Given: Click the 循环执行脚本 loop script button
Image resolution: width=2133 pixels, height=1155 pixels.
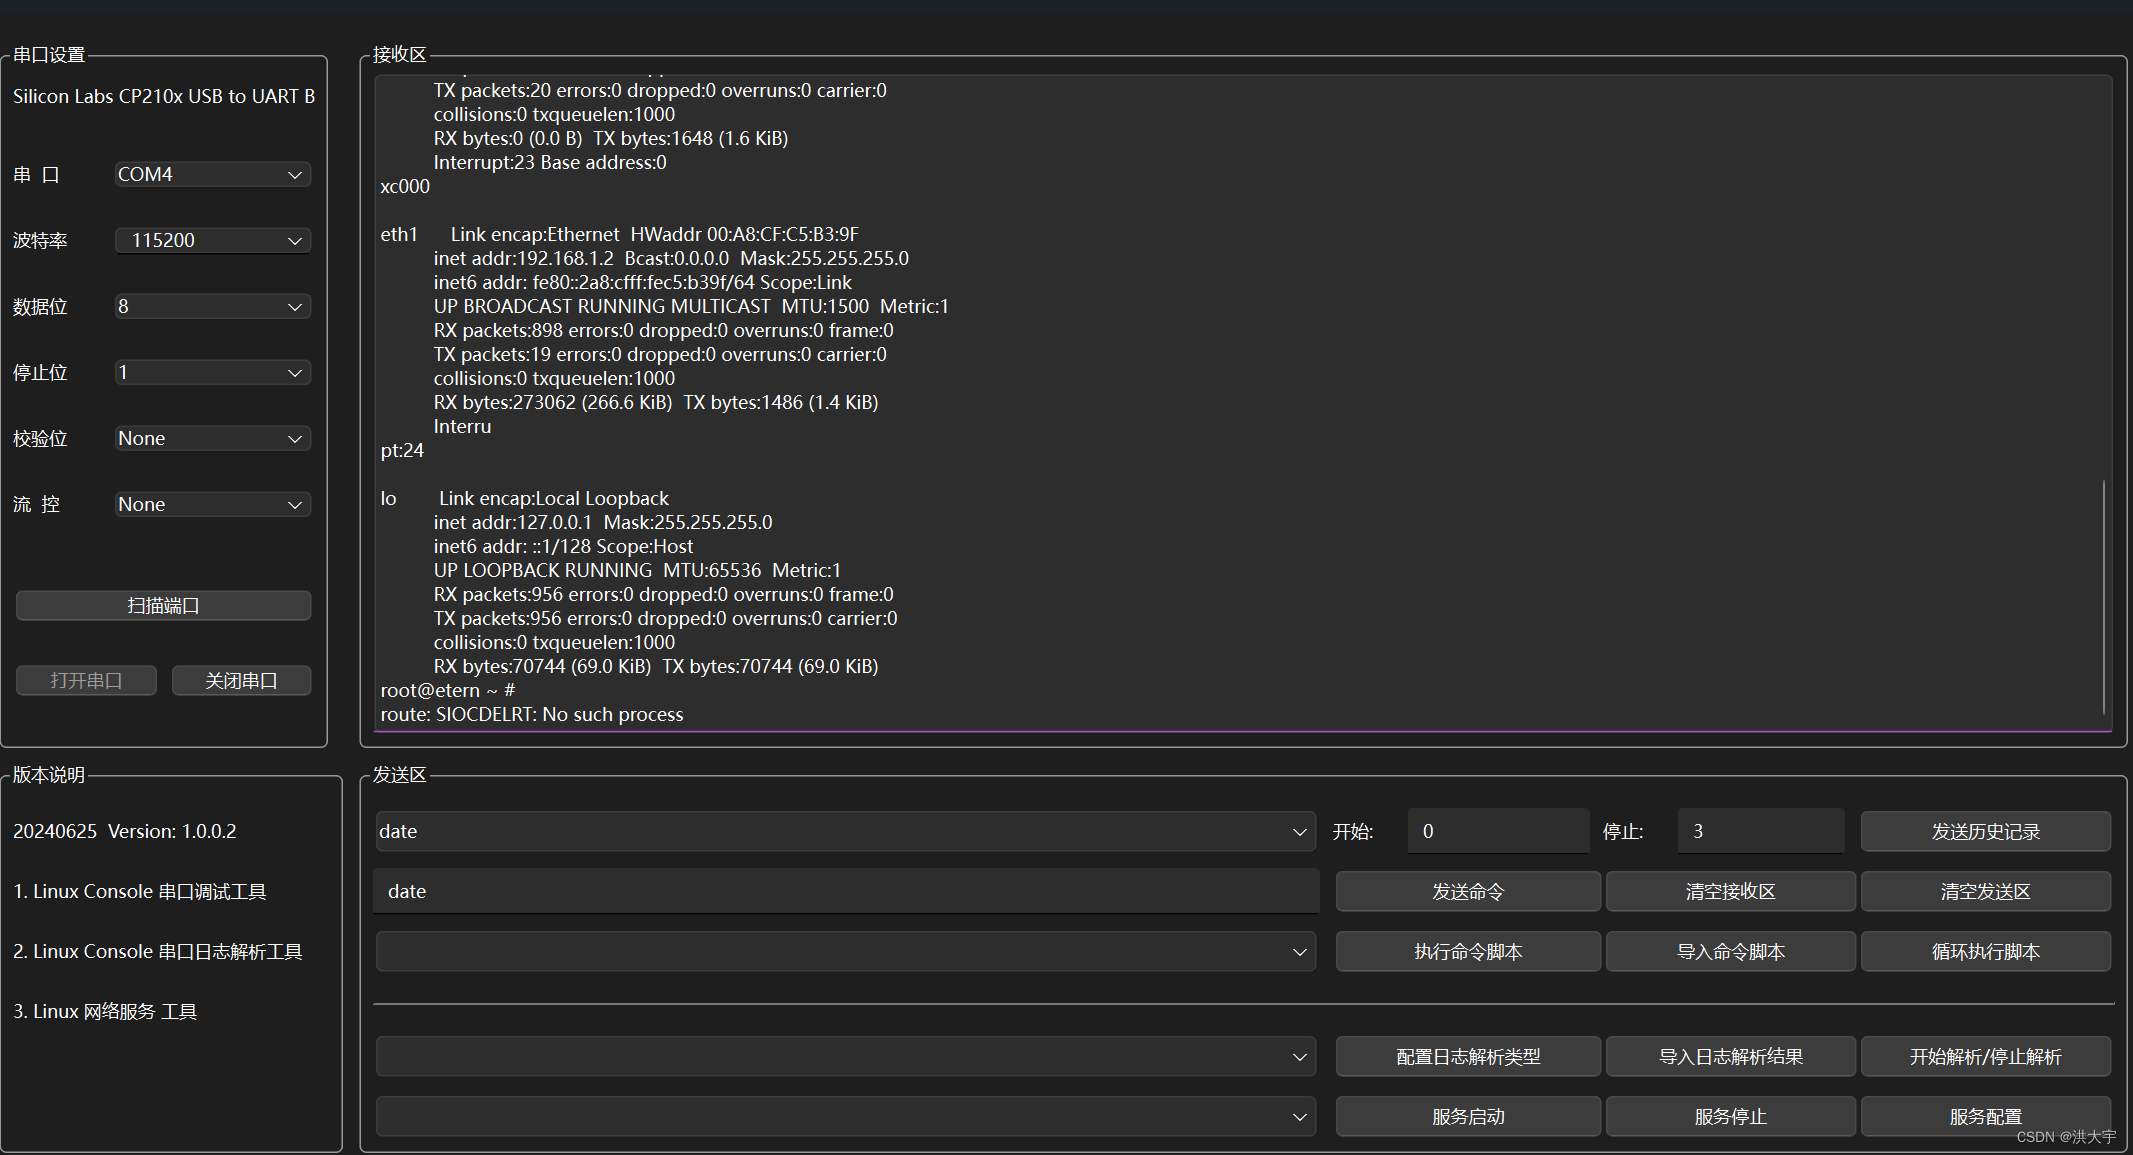Looking at the screenshot, I should pyautogui.click(x=1985, y=951).
